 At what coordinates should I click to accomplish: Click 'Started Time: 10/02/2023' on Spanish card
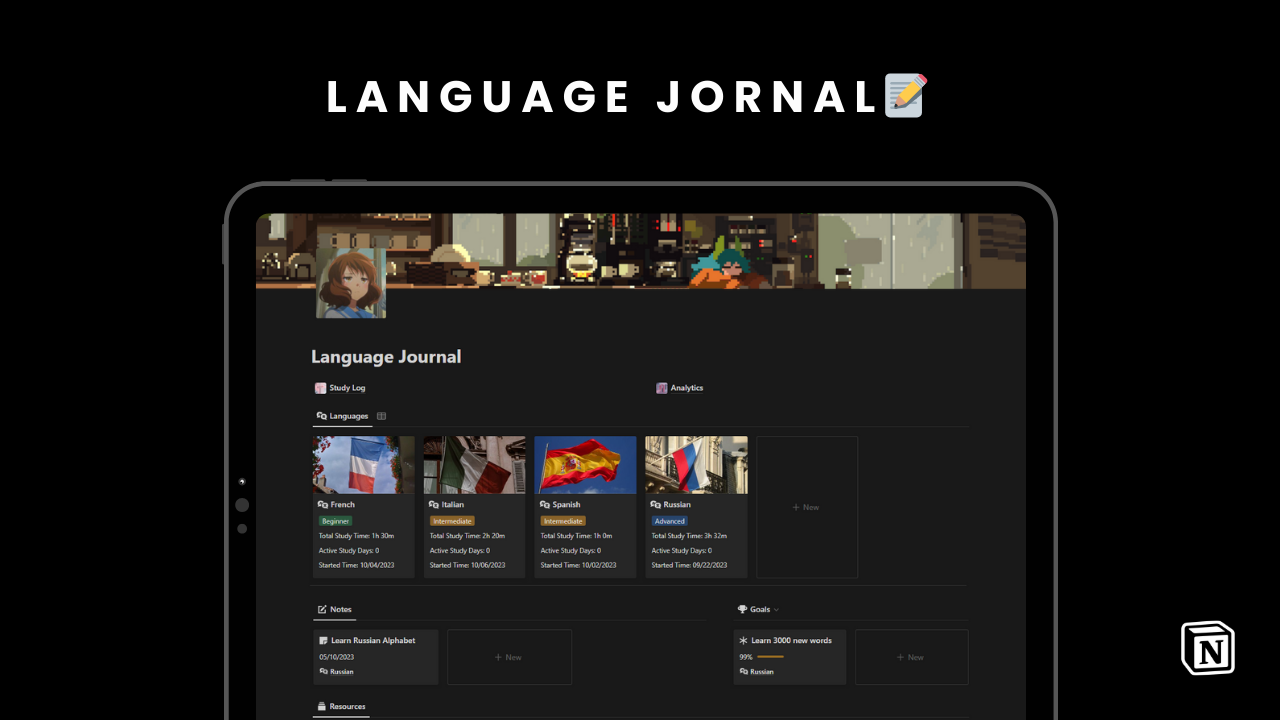578,565
